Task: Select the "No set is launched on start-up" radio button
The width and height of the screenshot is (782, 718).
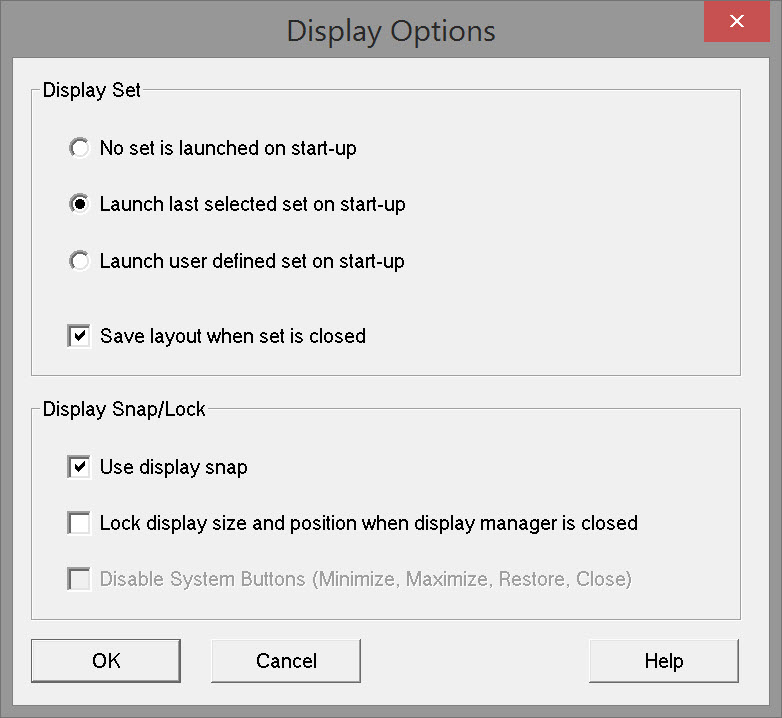Action: 79,148
